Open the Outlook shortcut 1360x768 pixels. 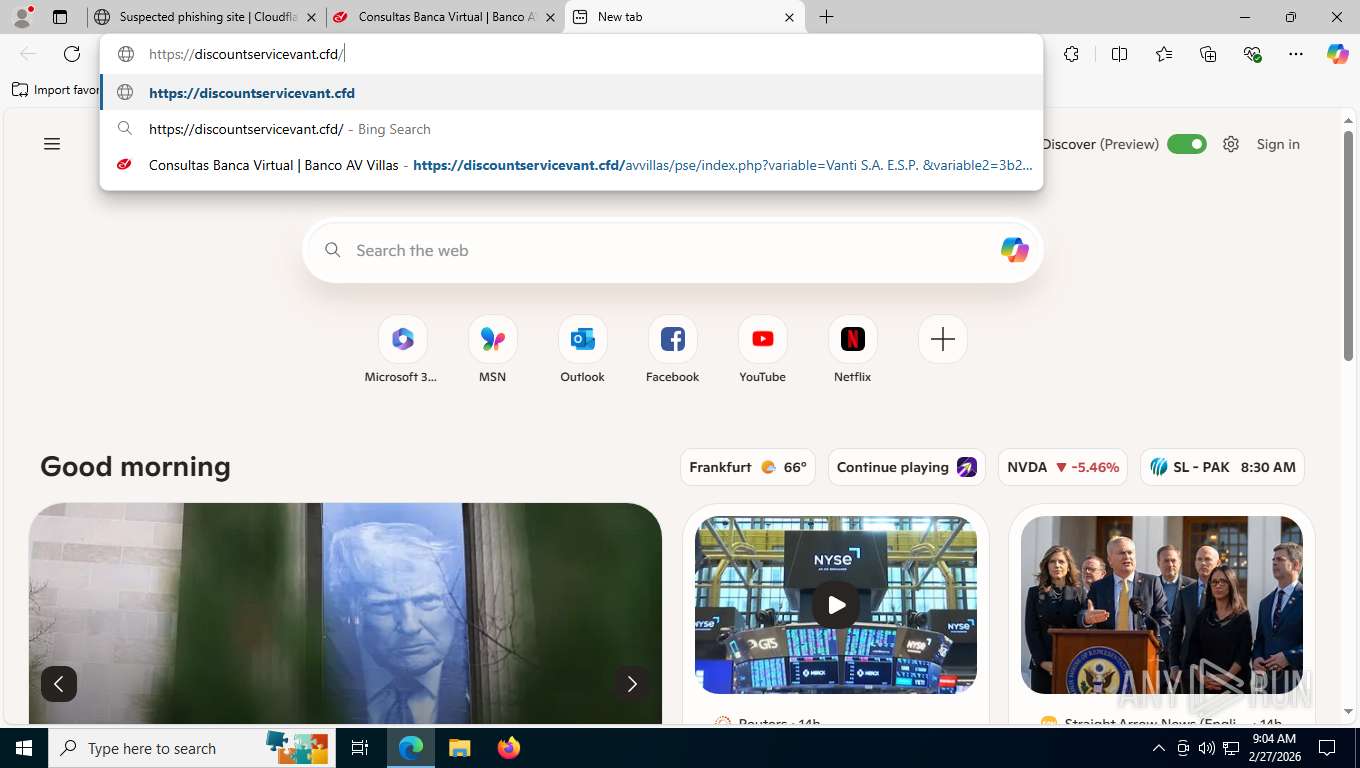[582, 350]
